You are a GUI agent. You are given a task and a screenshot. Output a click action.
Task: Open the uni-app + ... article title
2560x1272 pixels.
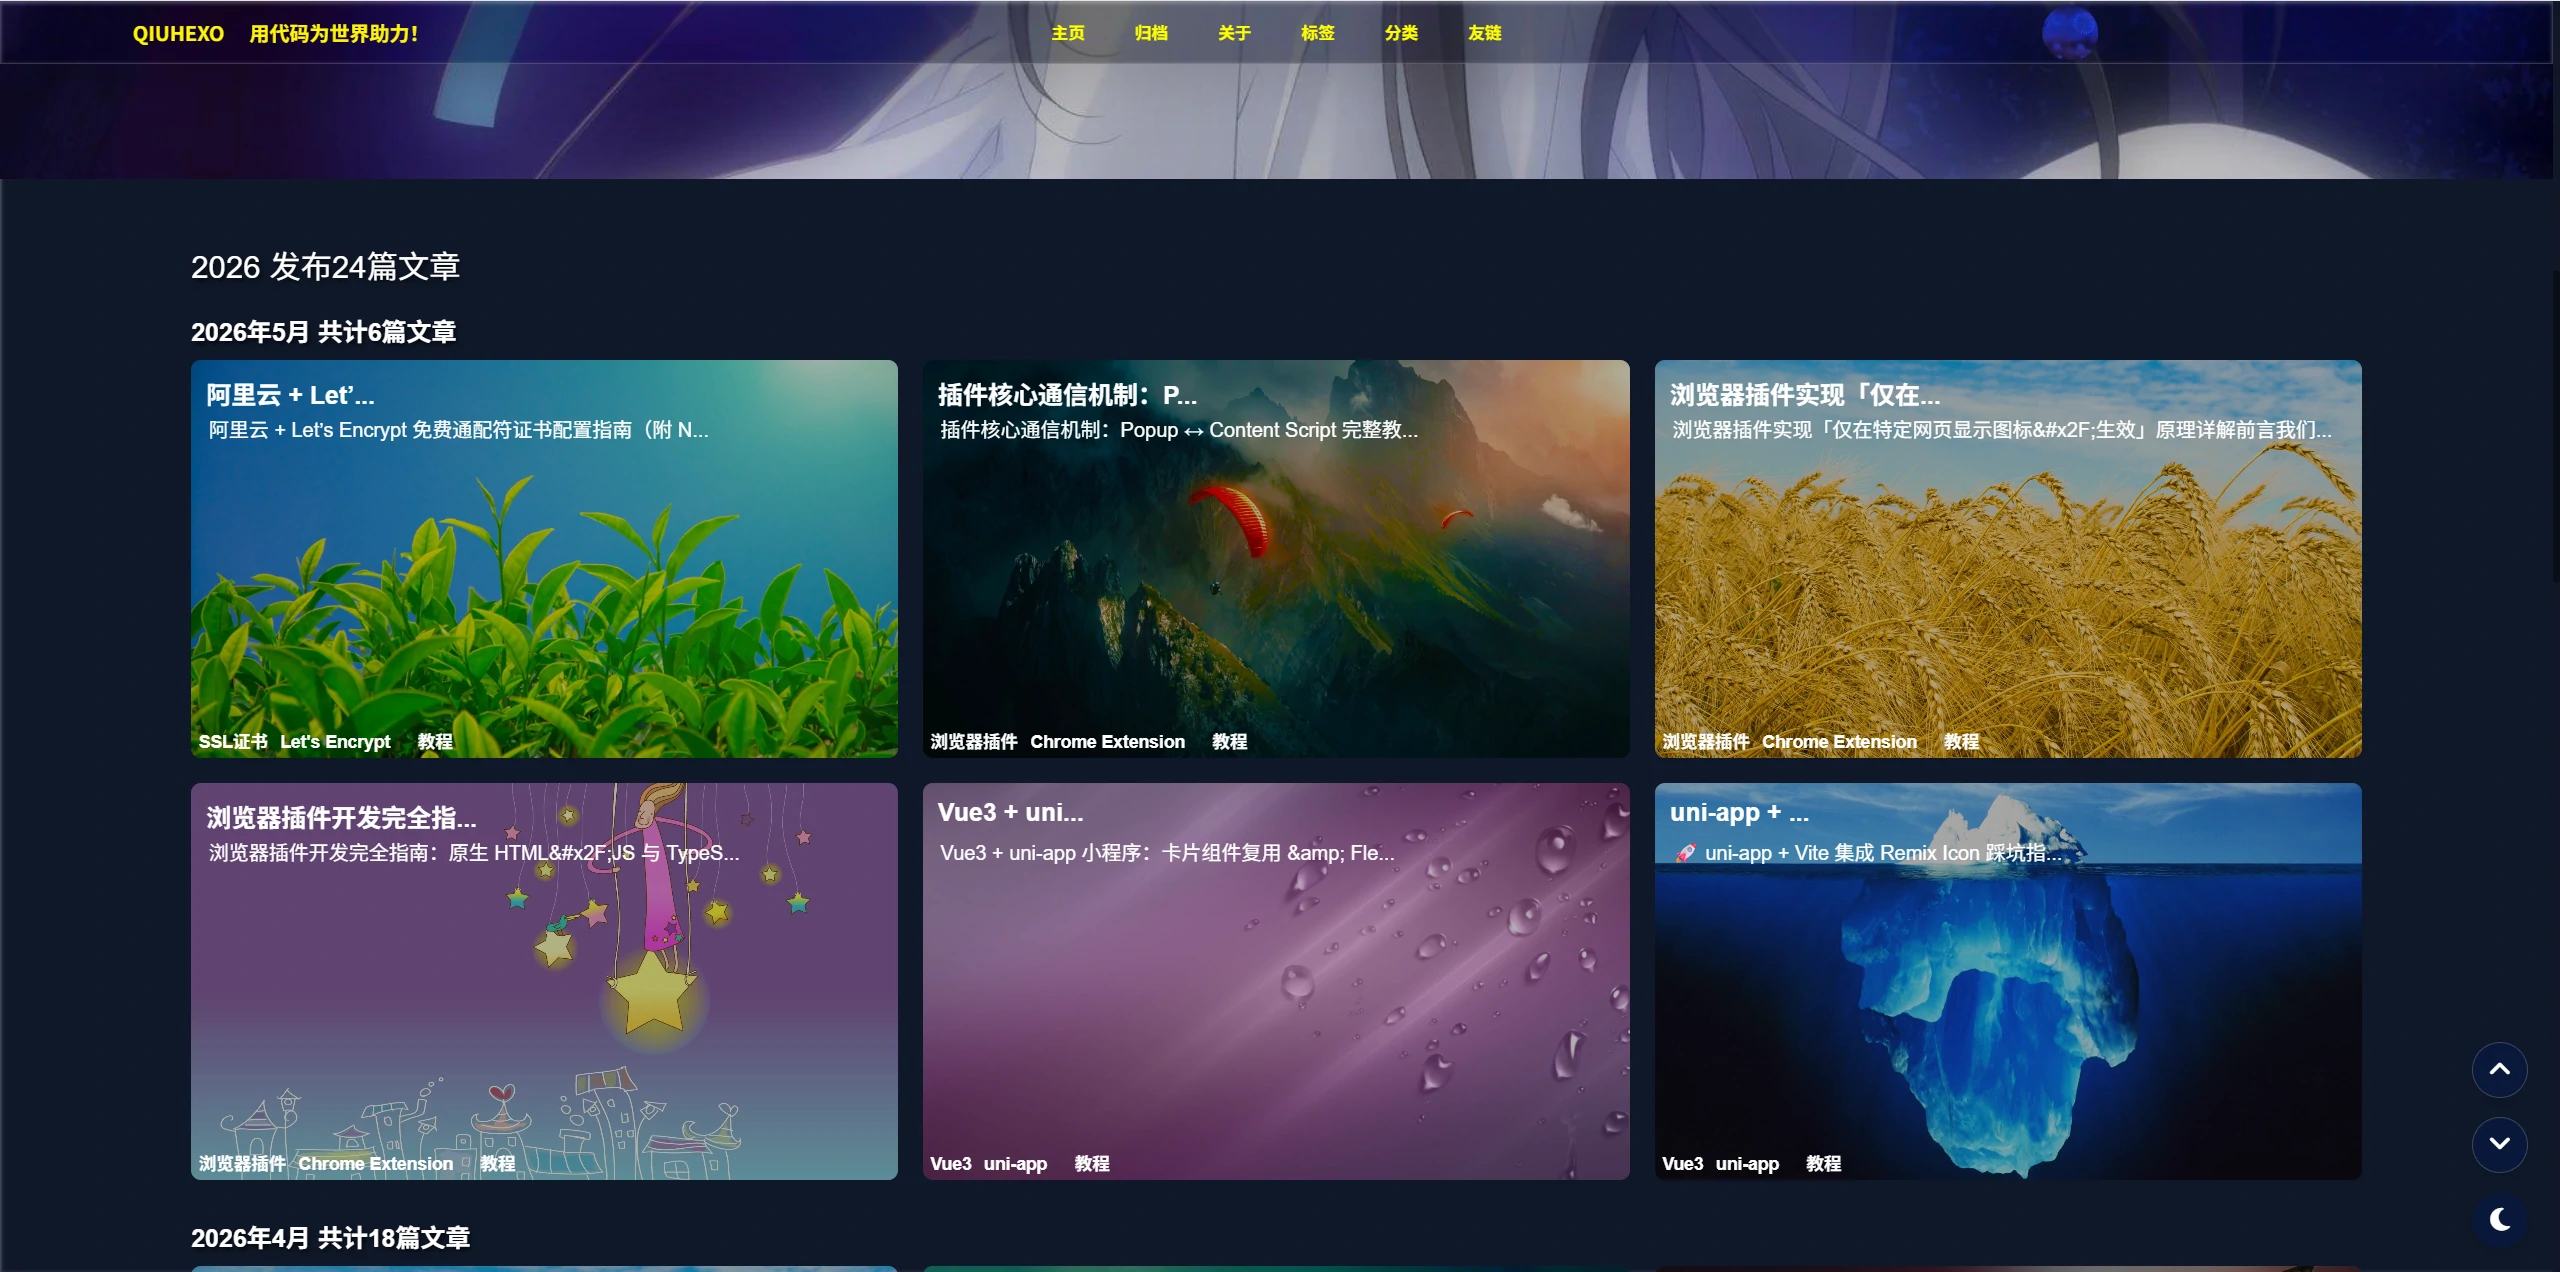[x=1739, y=813]
